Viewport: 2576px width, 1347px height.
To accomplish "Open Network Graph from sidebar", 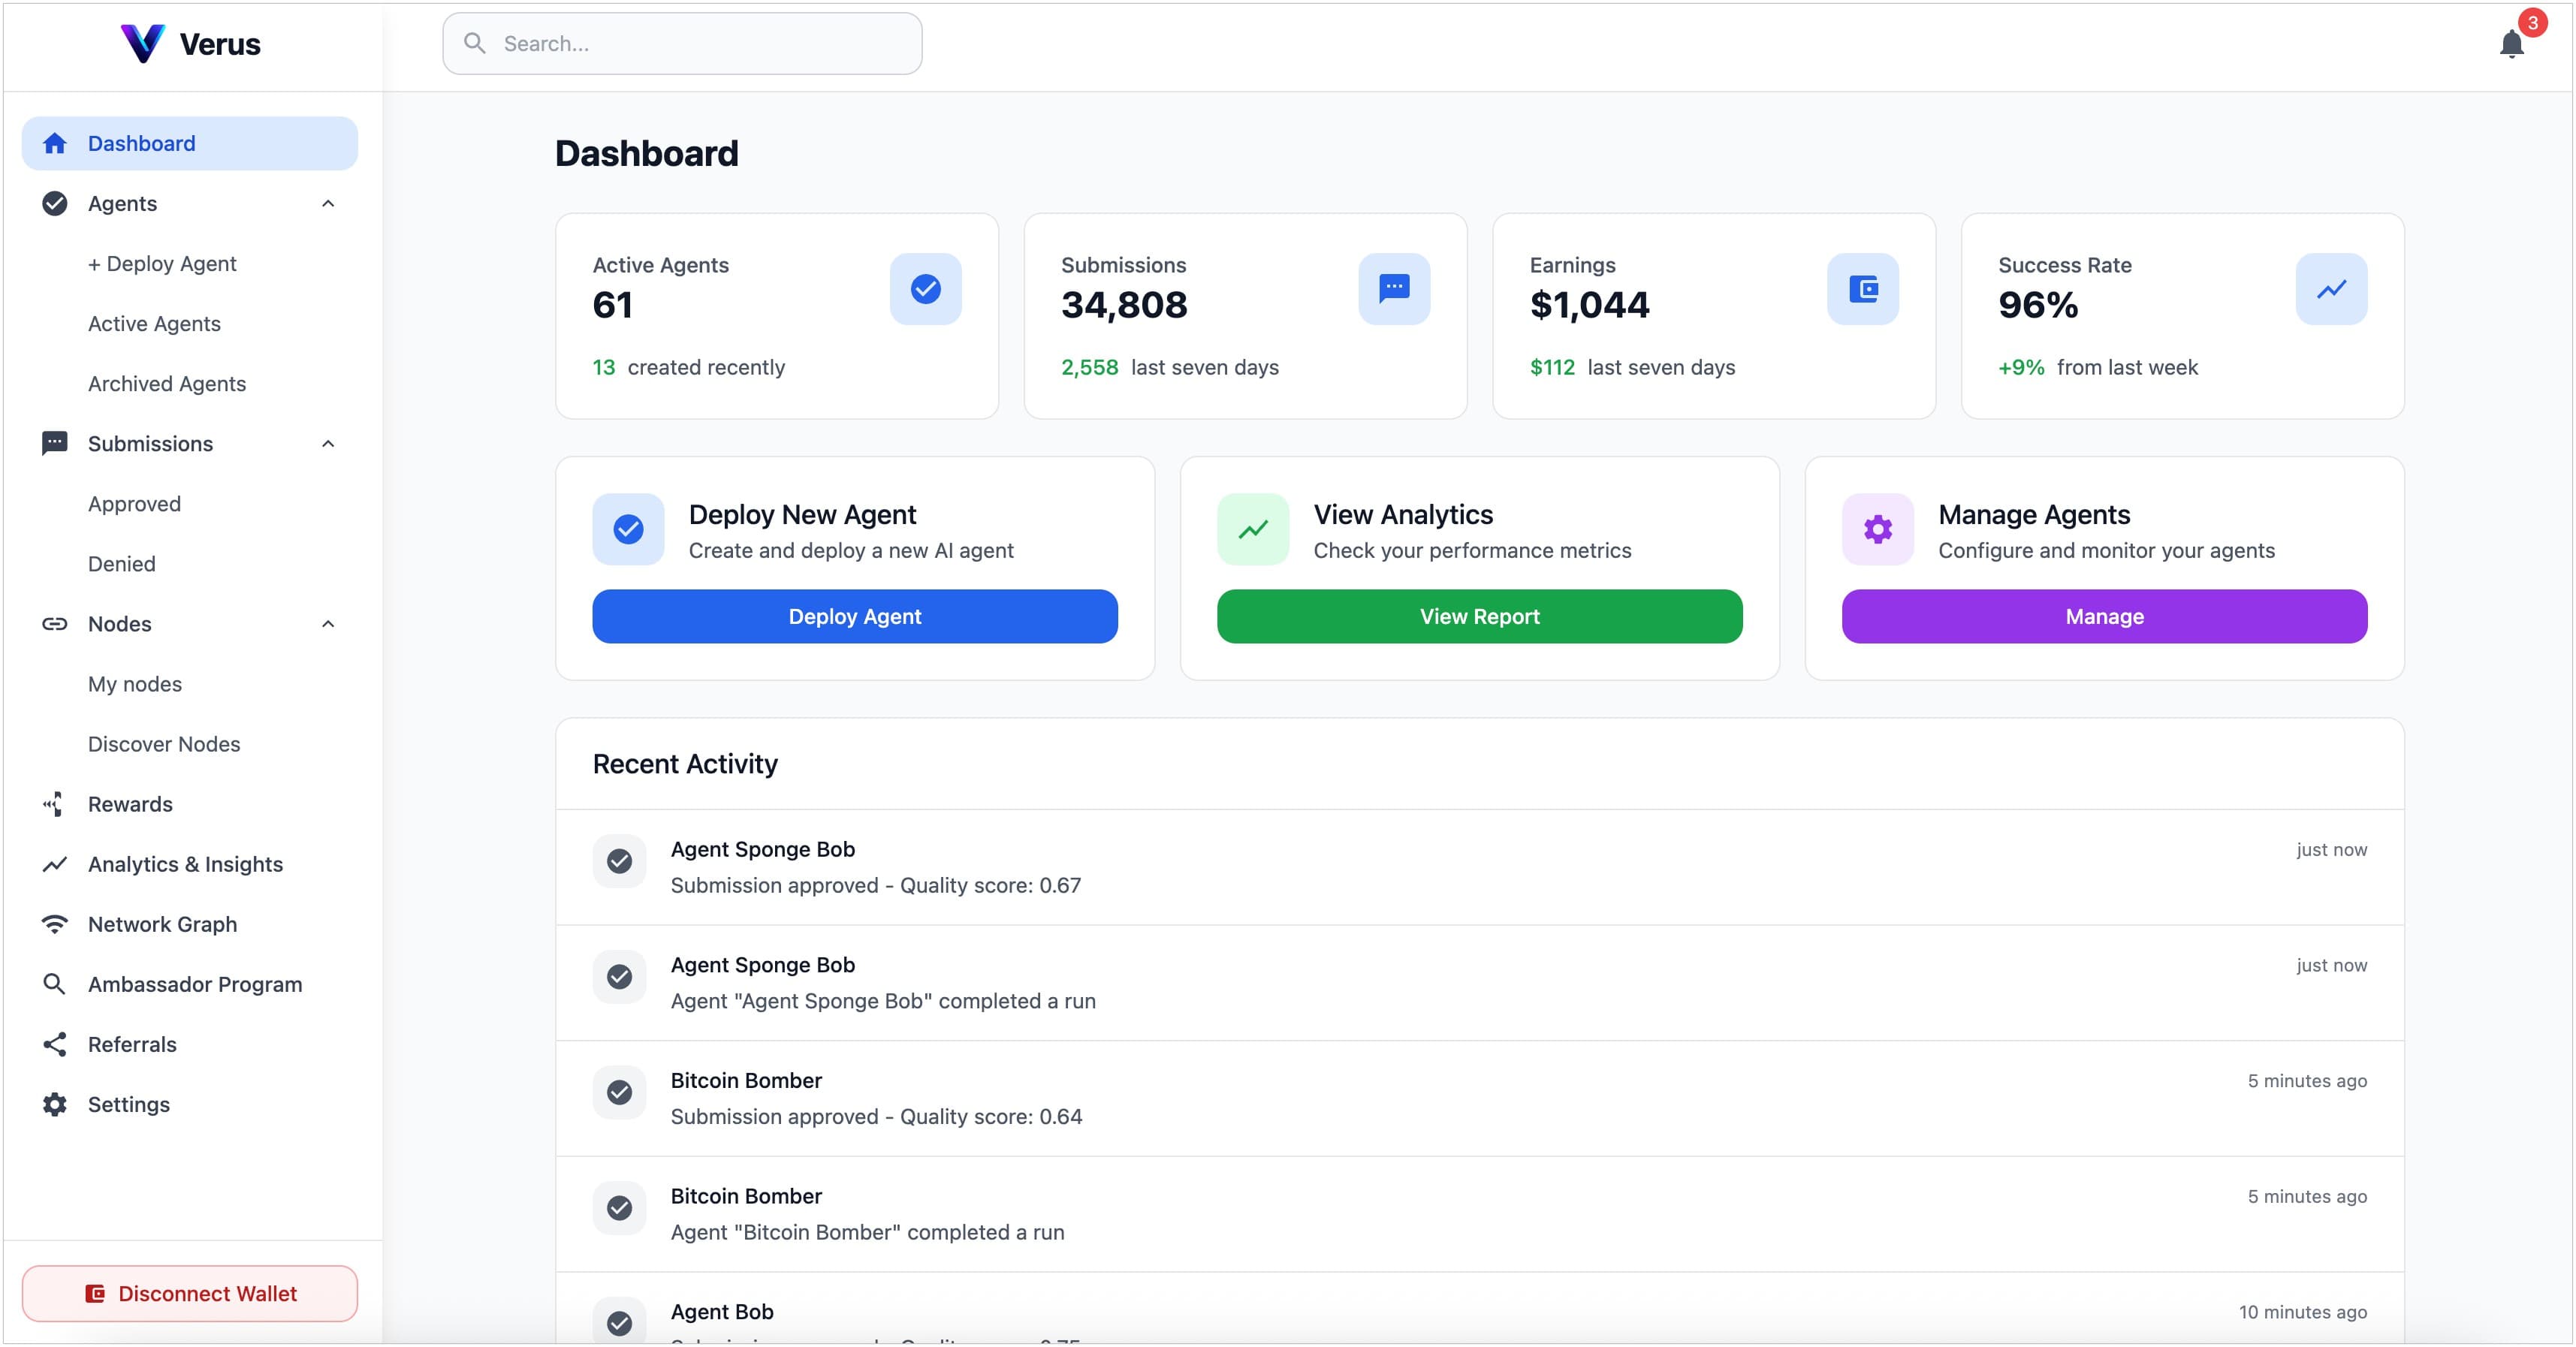I will coord(162,924).
